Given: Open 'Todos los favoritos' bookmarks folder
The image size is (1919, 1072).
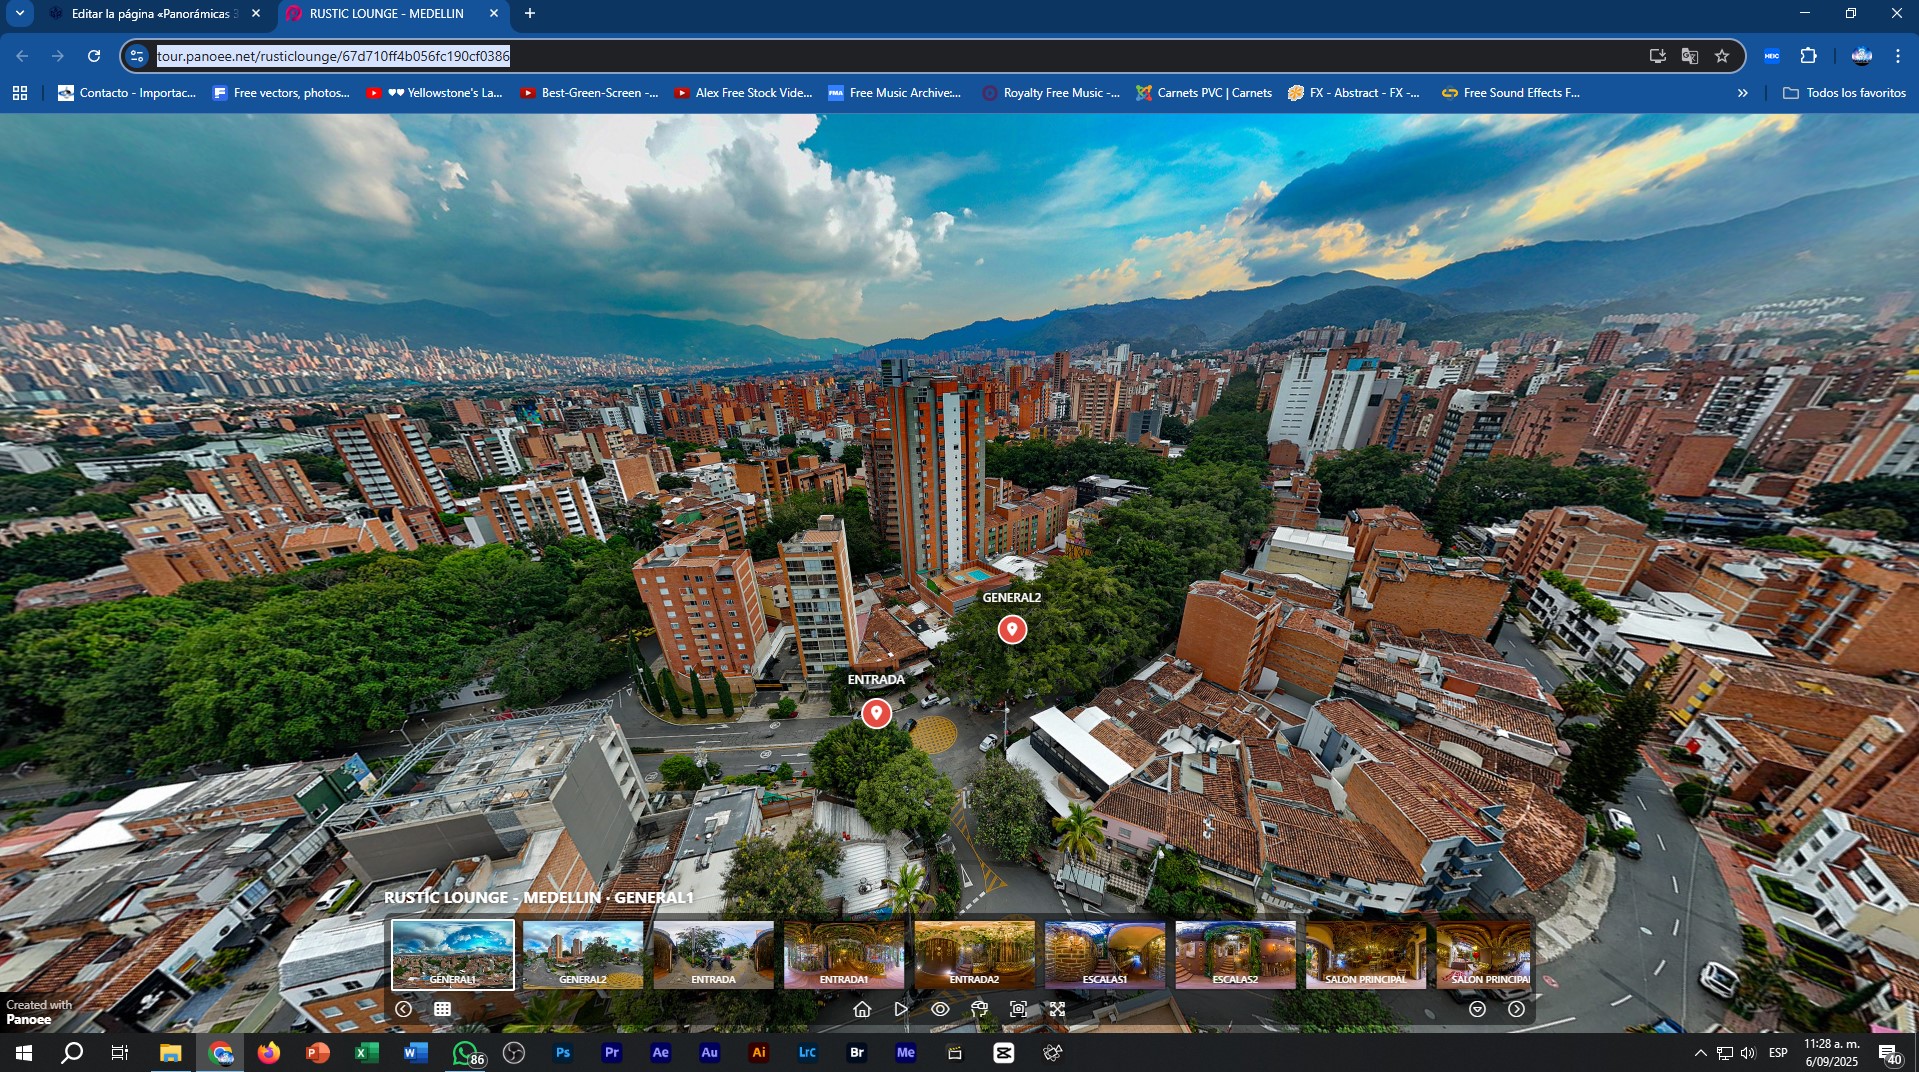Looking at the screenshot, I should click(1845, 93).
